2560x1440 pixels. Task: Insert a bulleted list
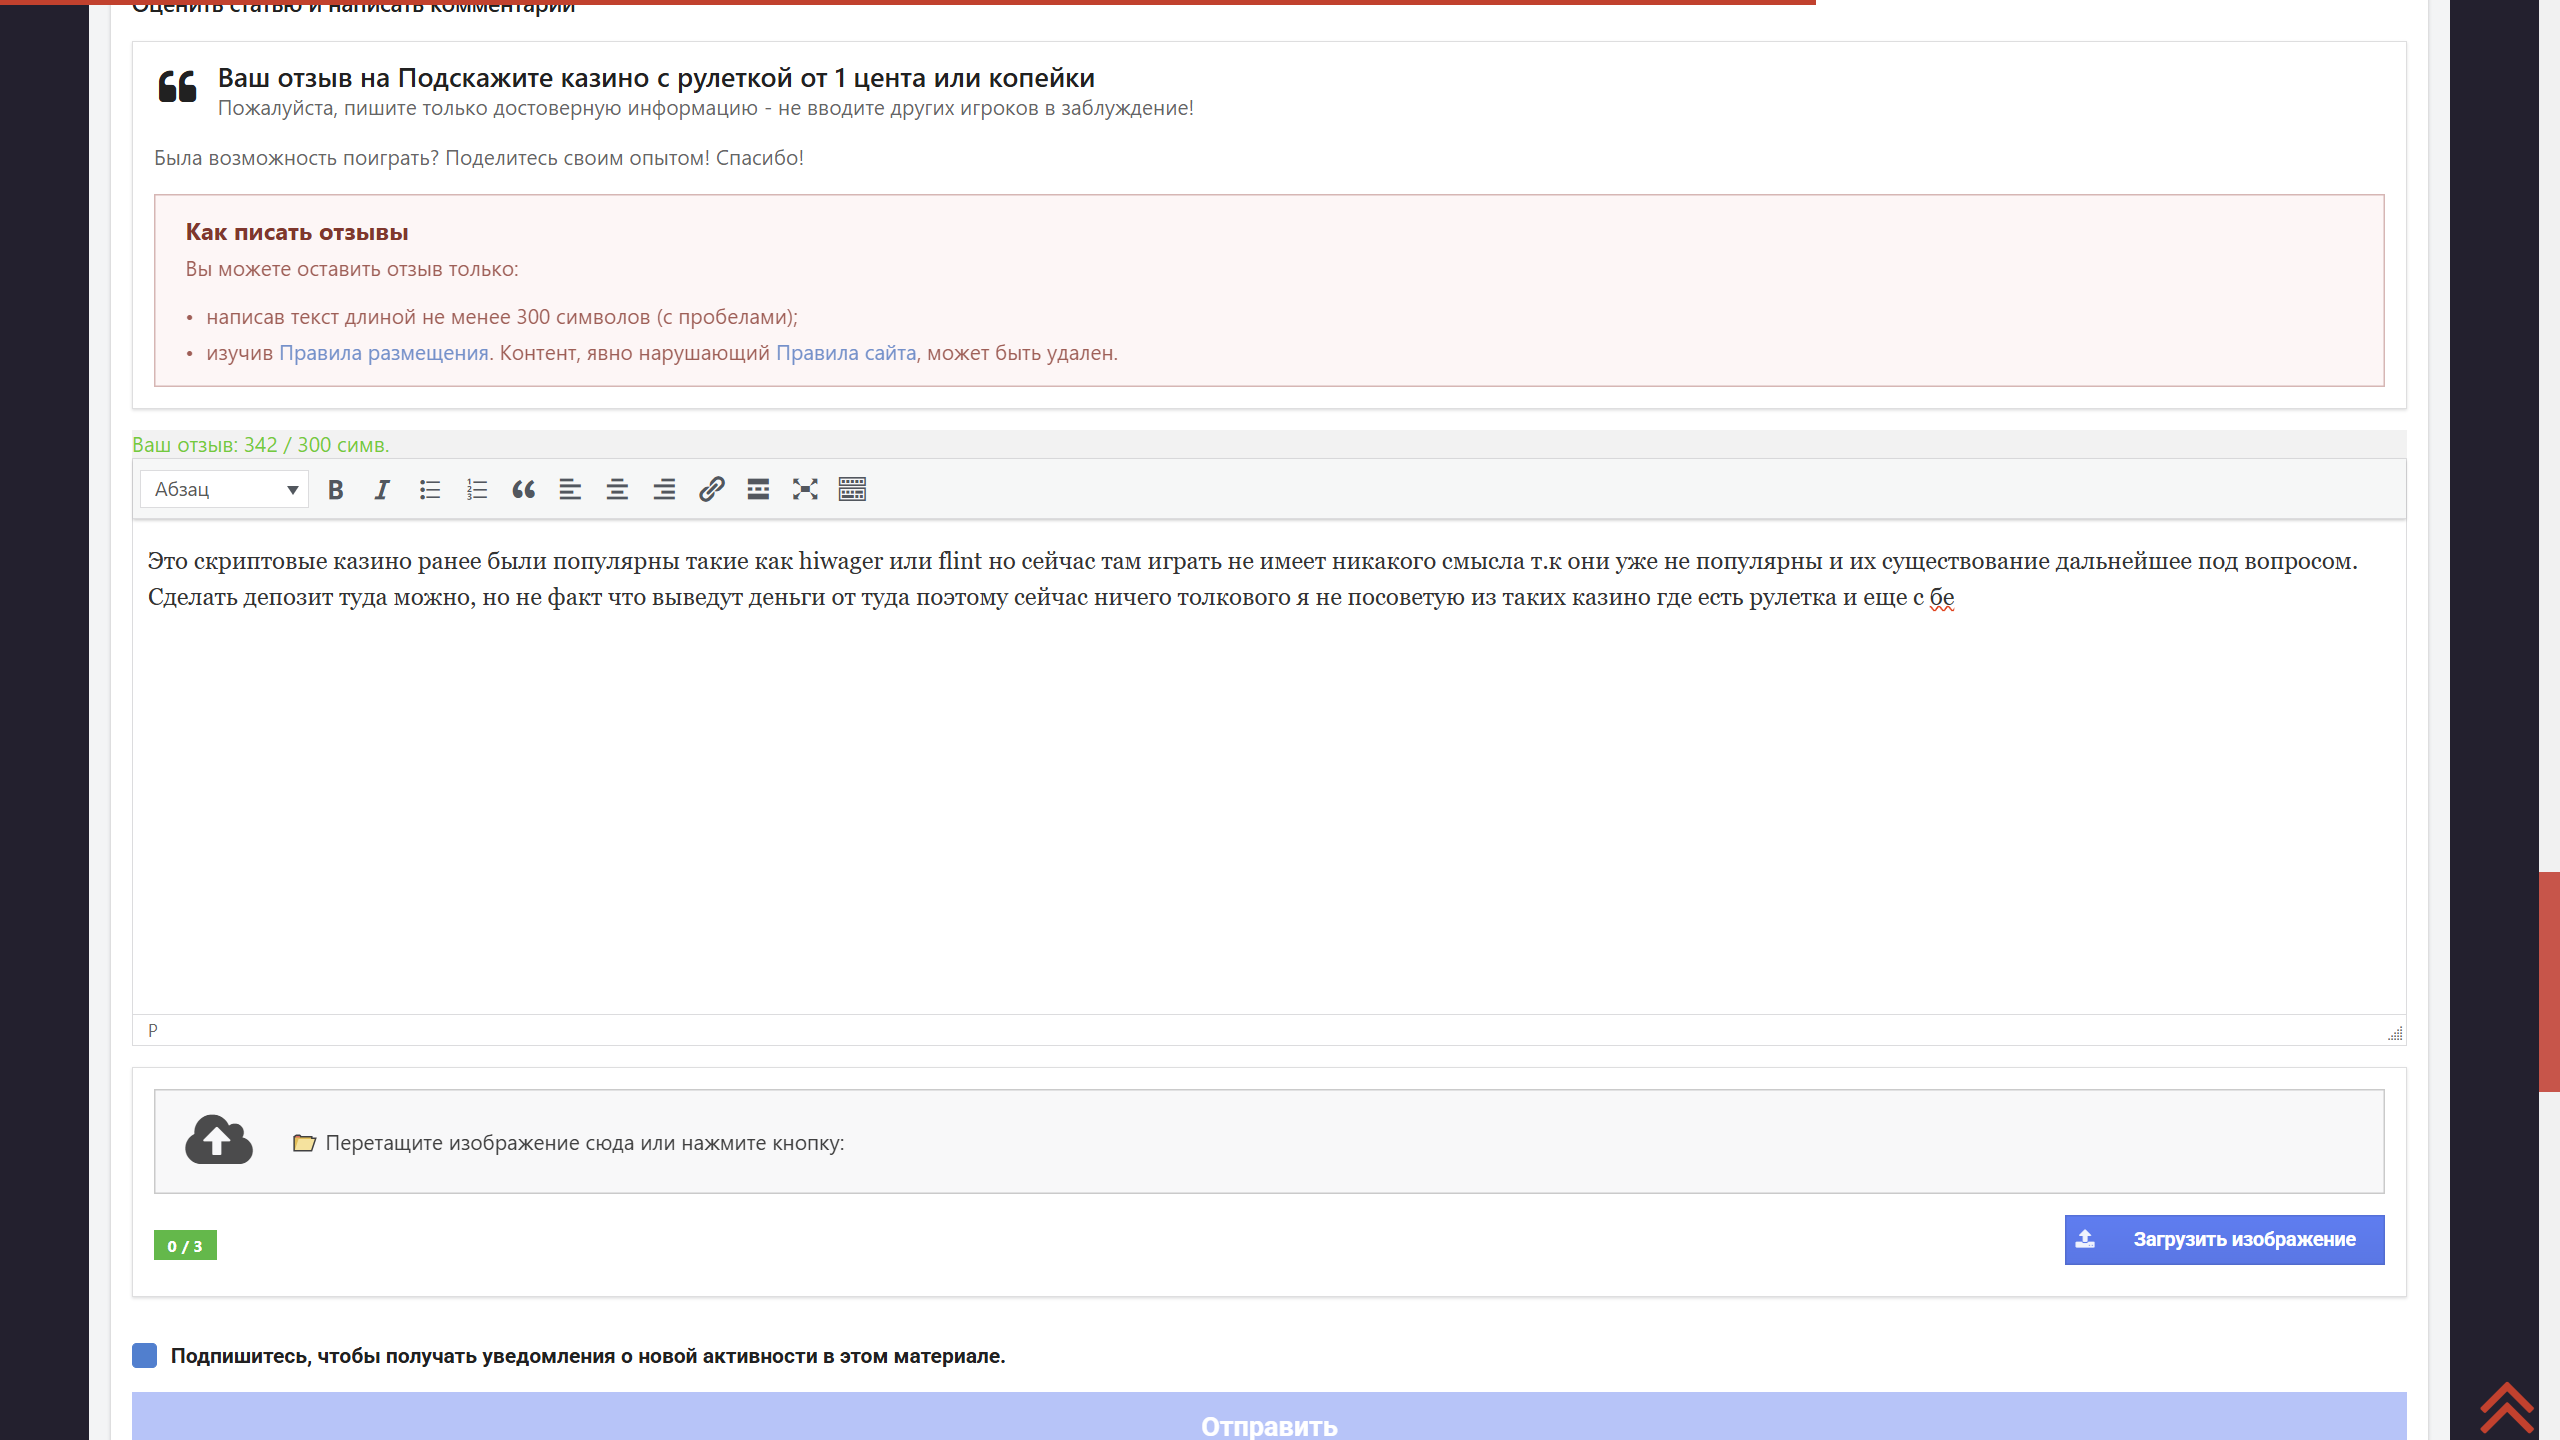(x=430, y=489)
